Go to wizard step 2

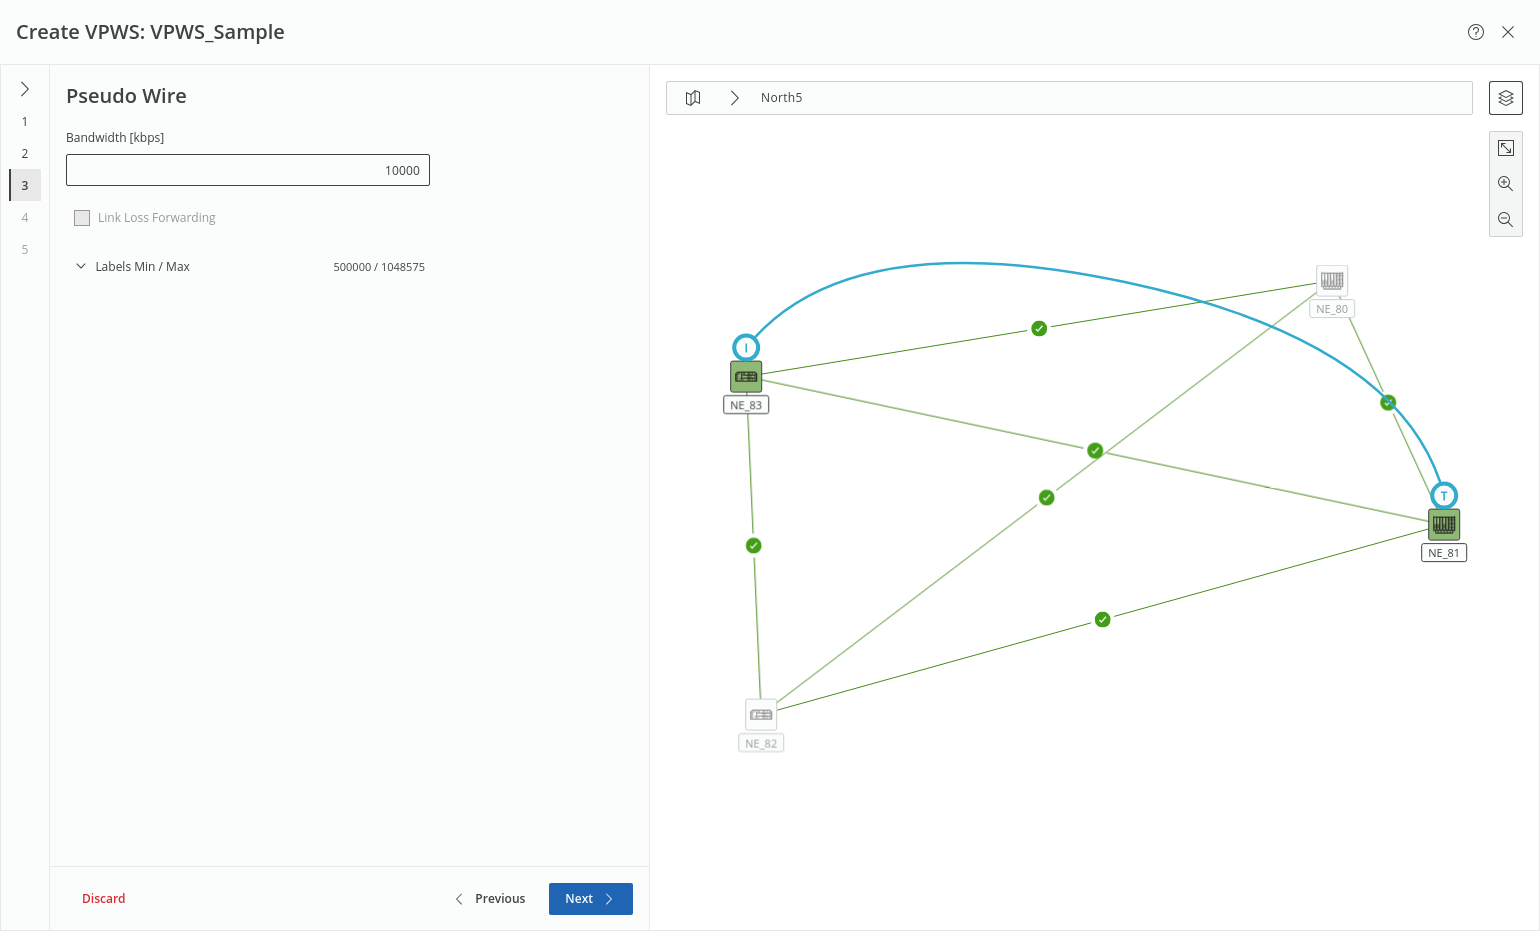coord(25,154)
